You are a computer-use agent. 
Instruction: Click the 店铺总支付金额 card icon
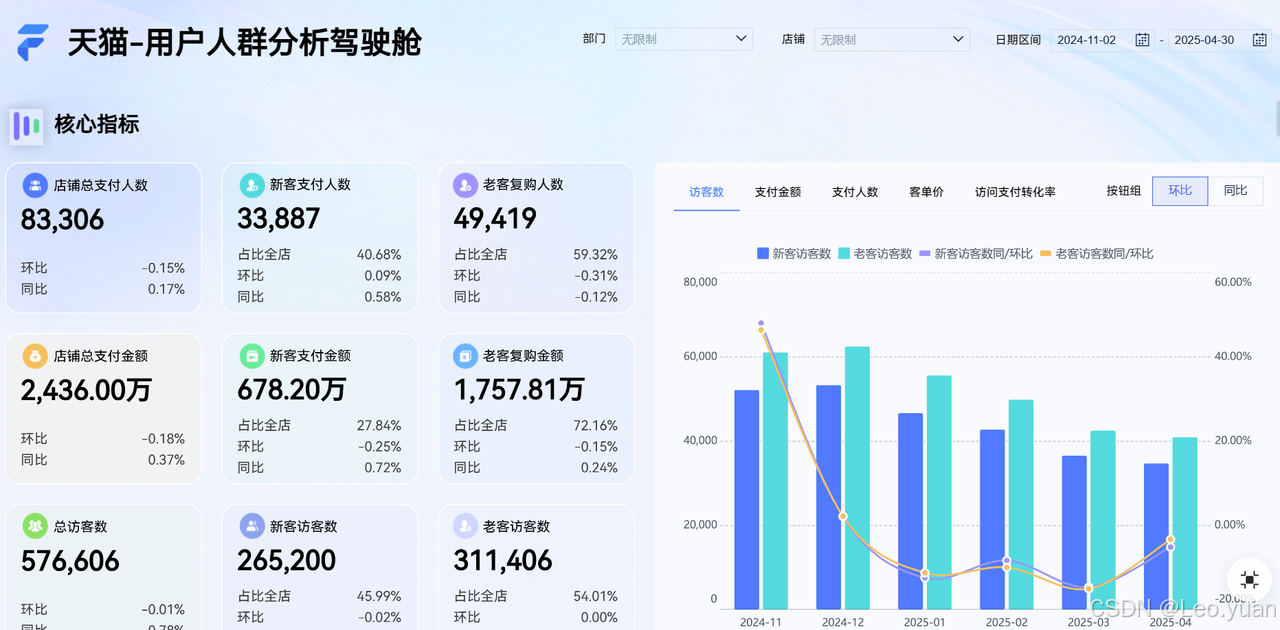[35, 356]
